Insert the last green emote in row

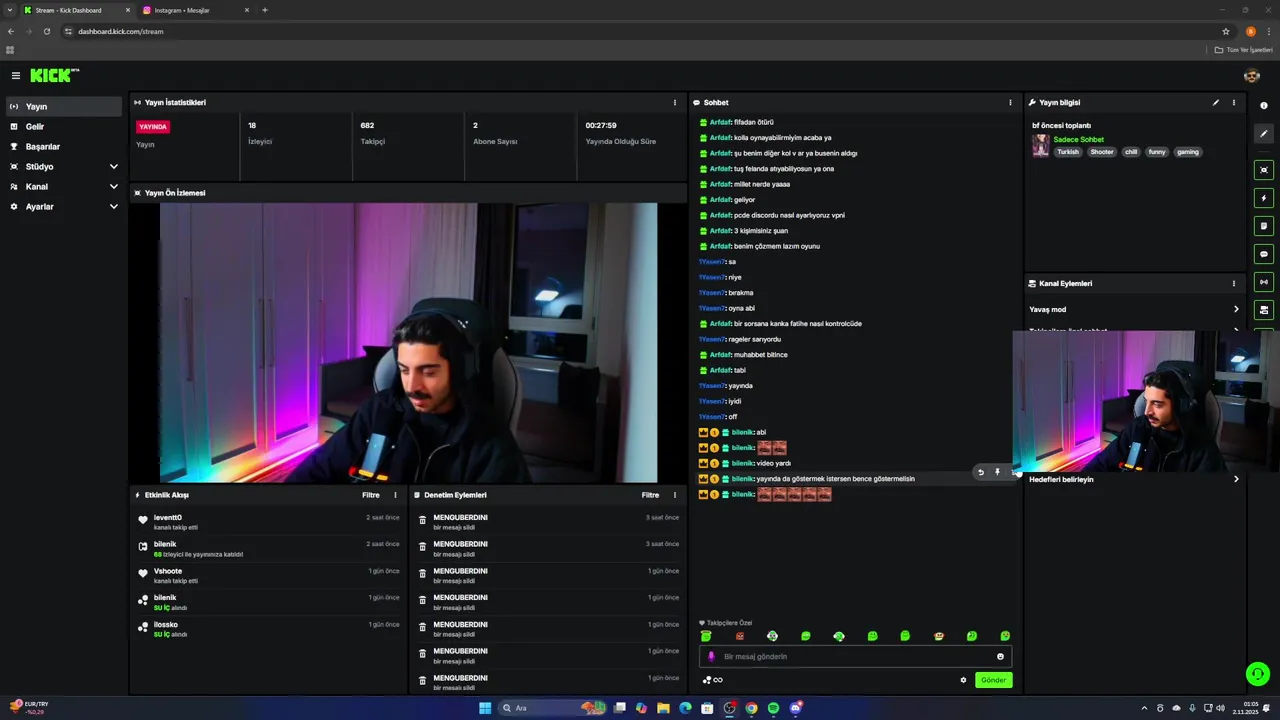[x=1005, y=636]
